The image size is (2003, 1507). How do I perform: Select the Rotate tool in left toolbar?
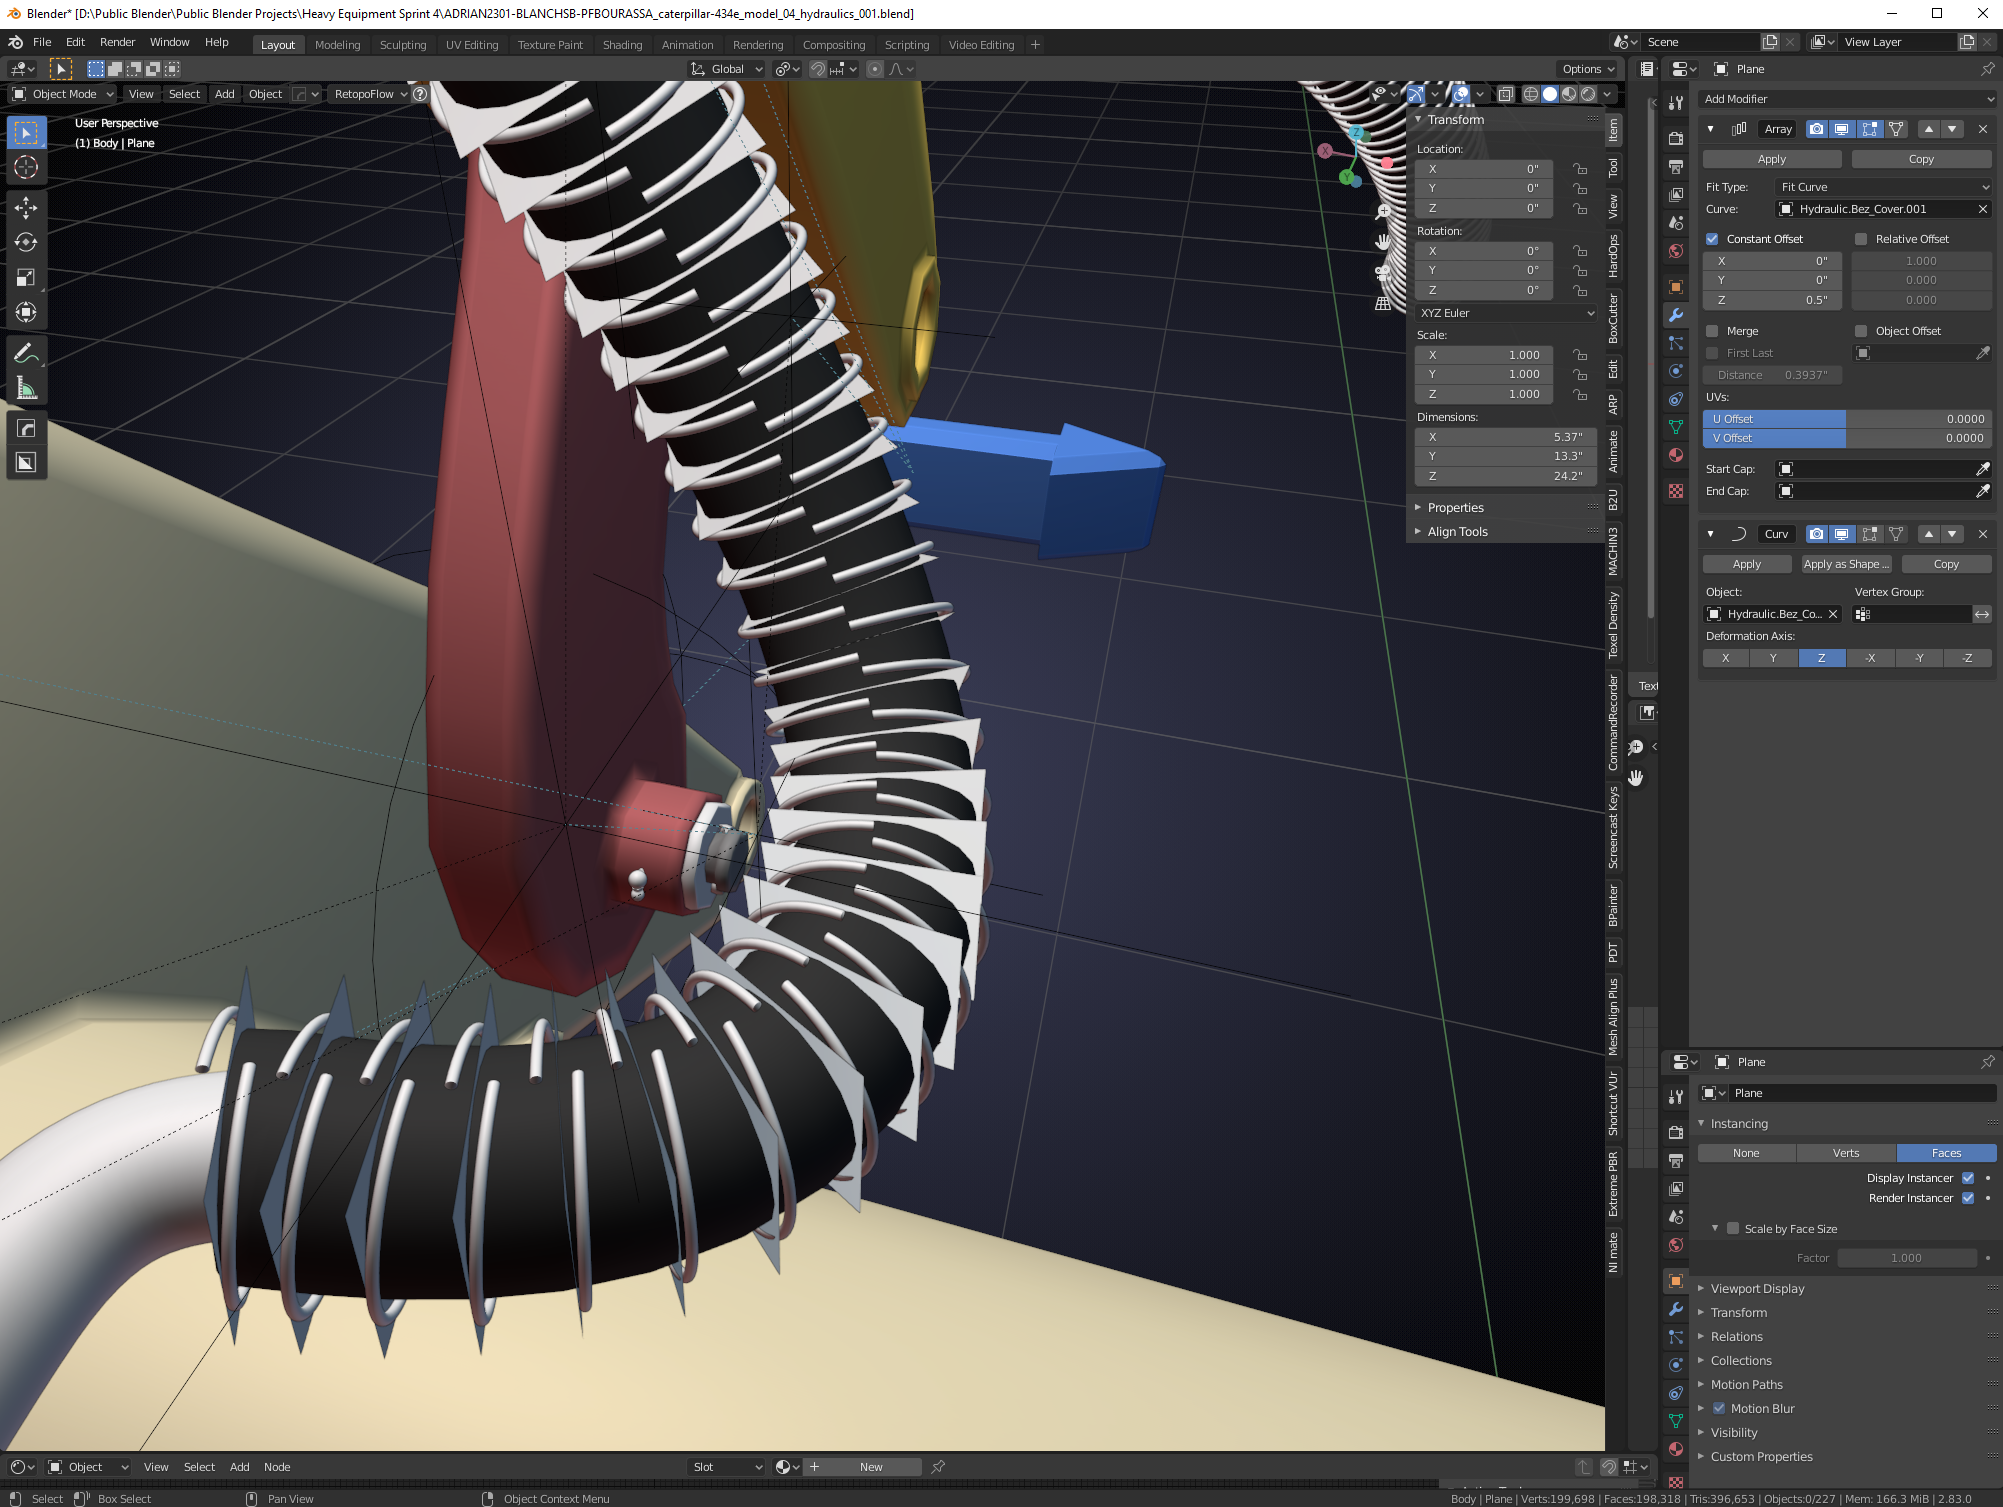(x=26, y=242)
